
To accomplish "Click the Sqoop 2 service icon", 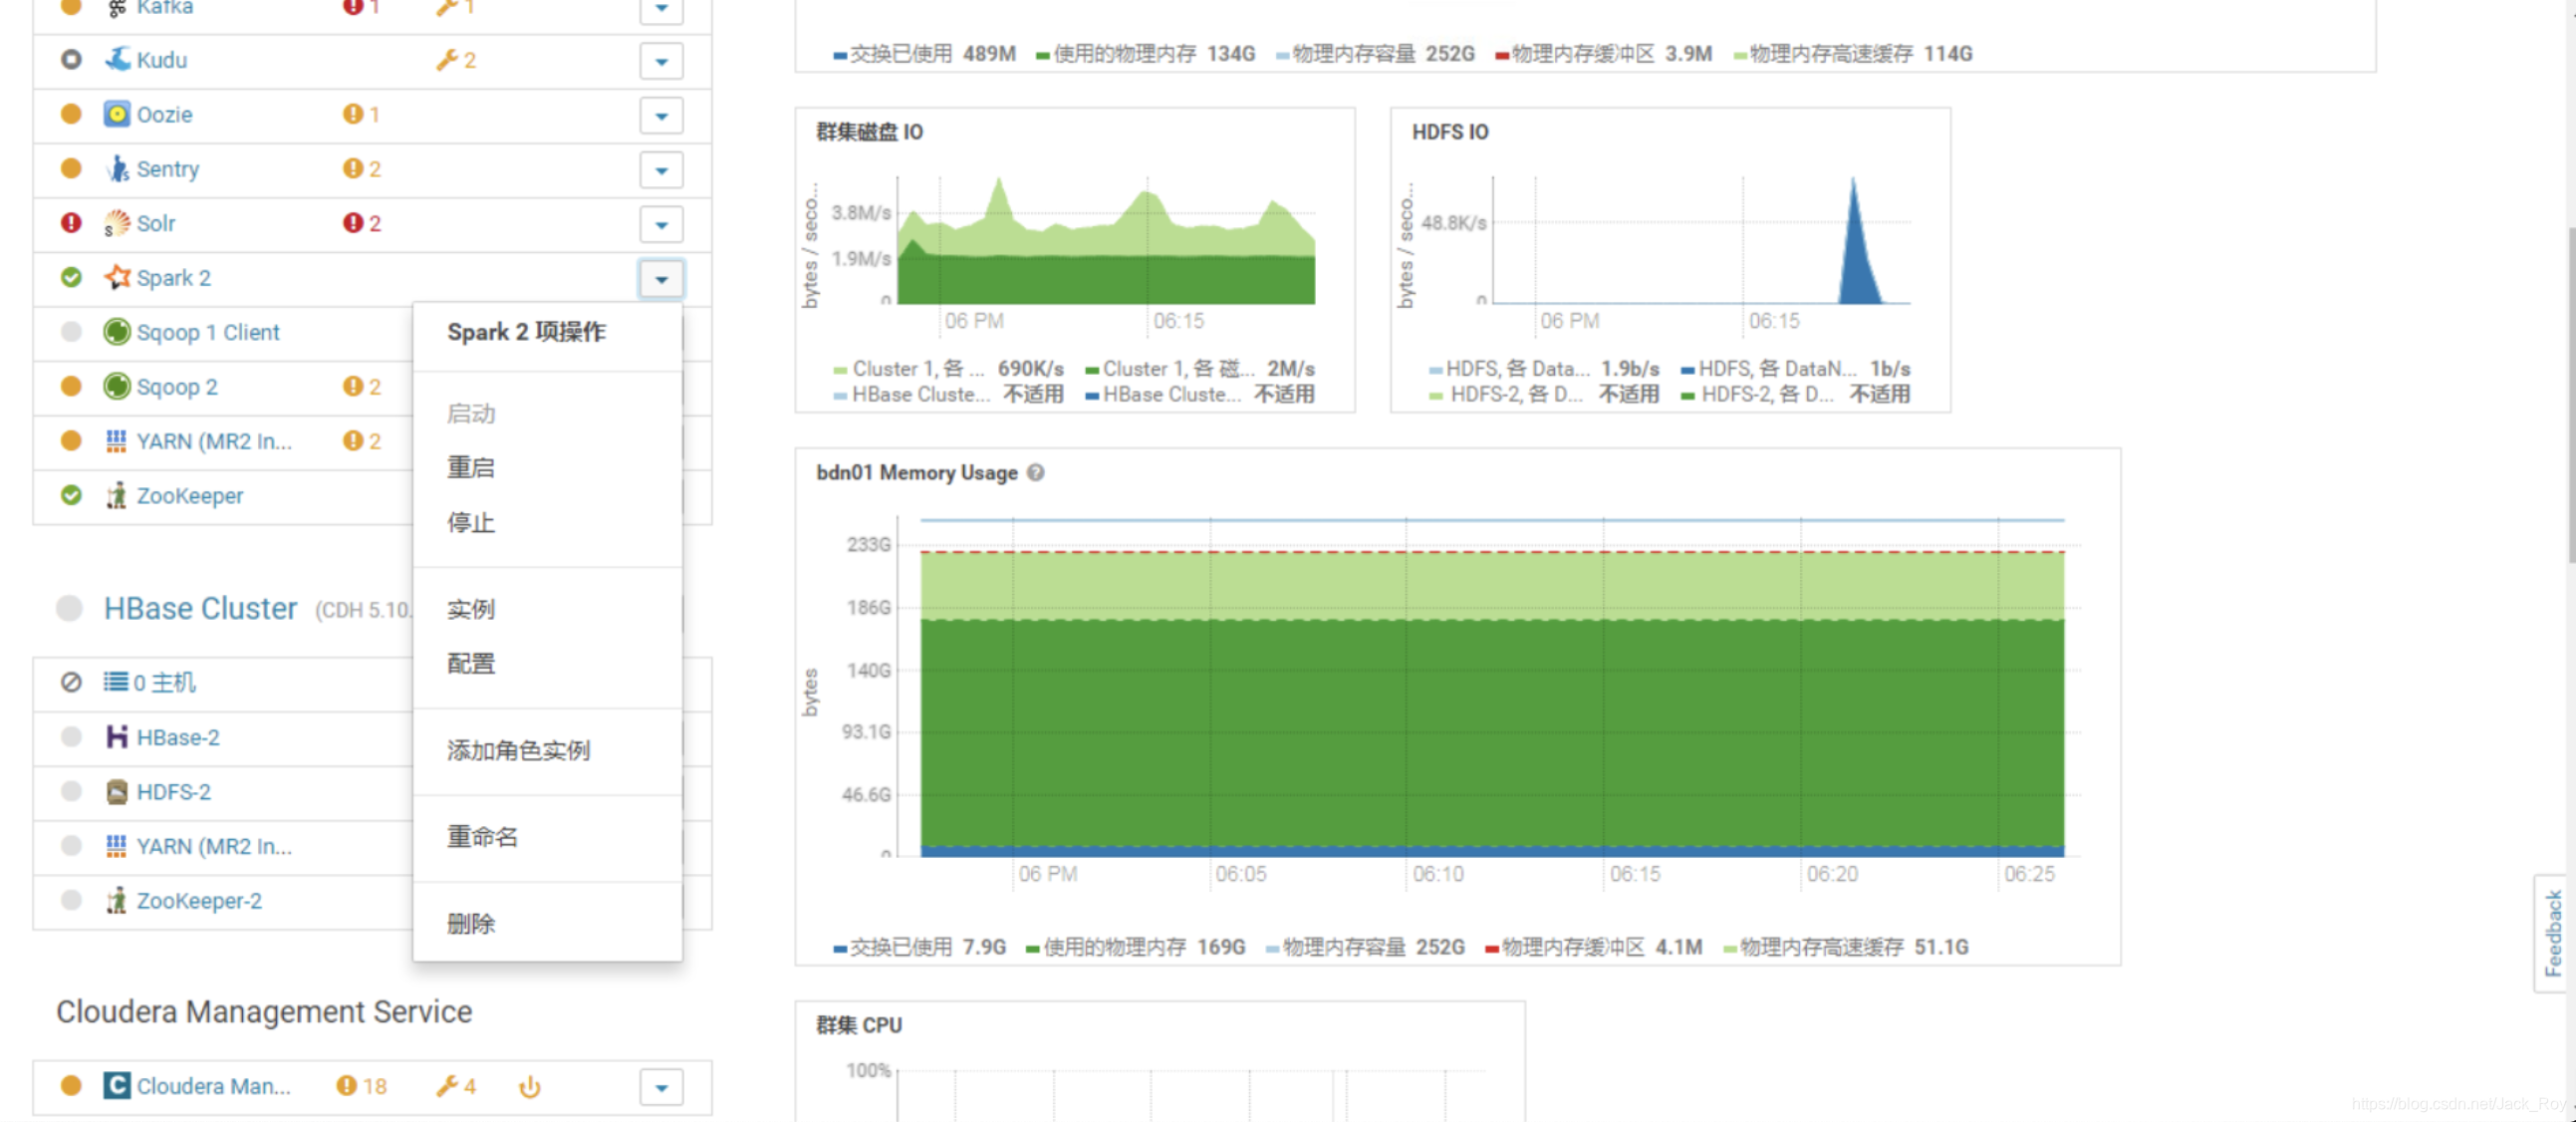I will tap(117, 386).
